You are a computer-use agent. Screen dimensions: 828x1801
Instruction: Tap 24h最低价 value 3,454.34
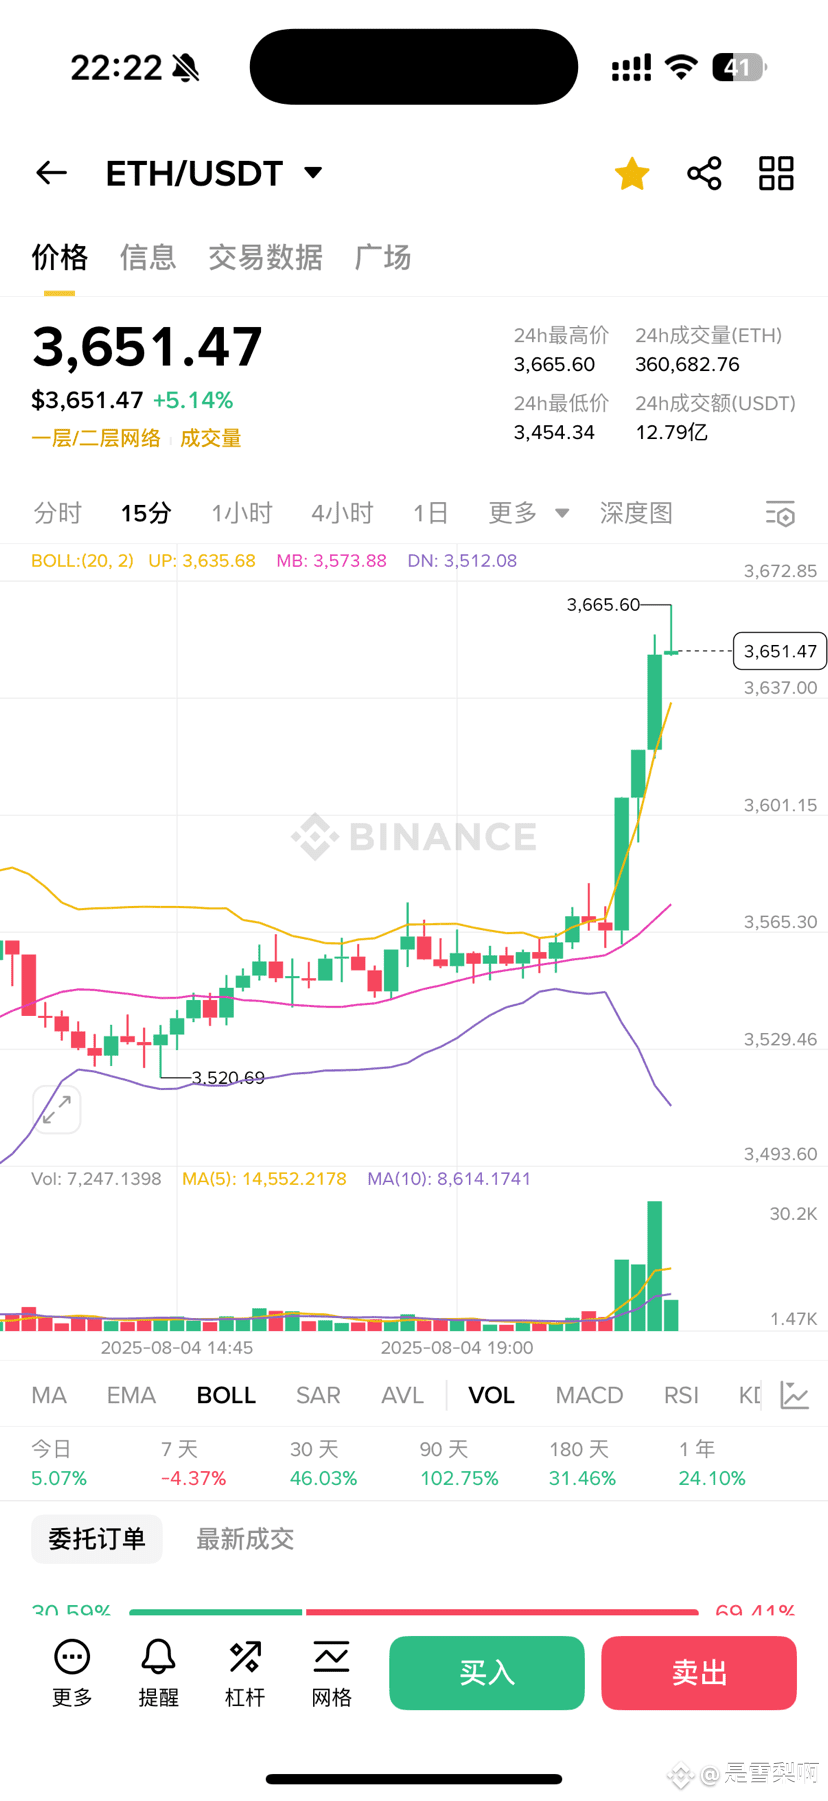(554, 433)
